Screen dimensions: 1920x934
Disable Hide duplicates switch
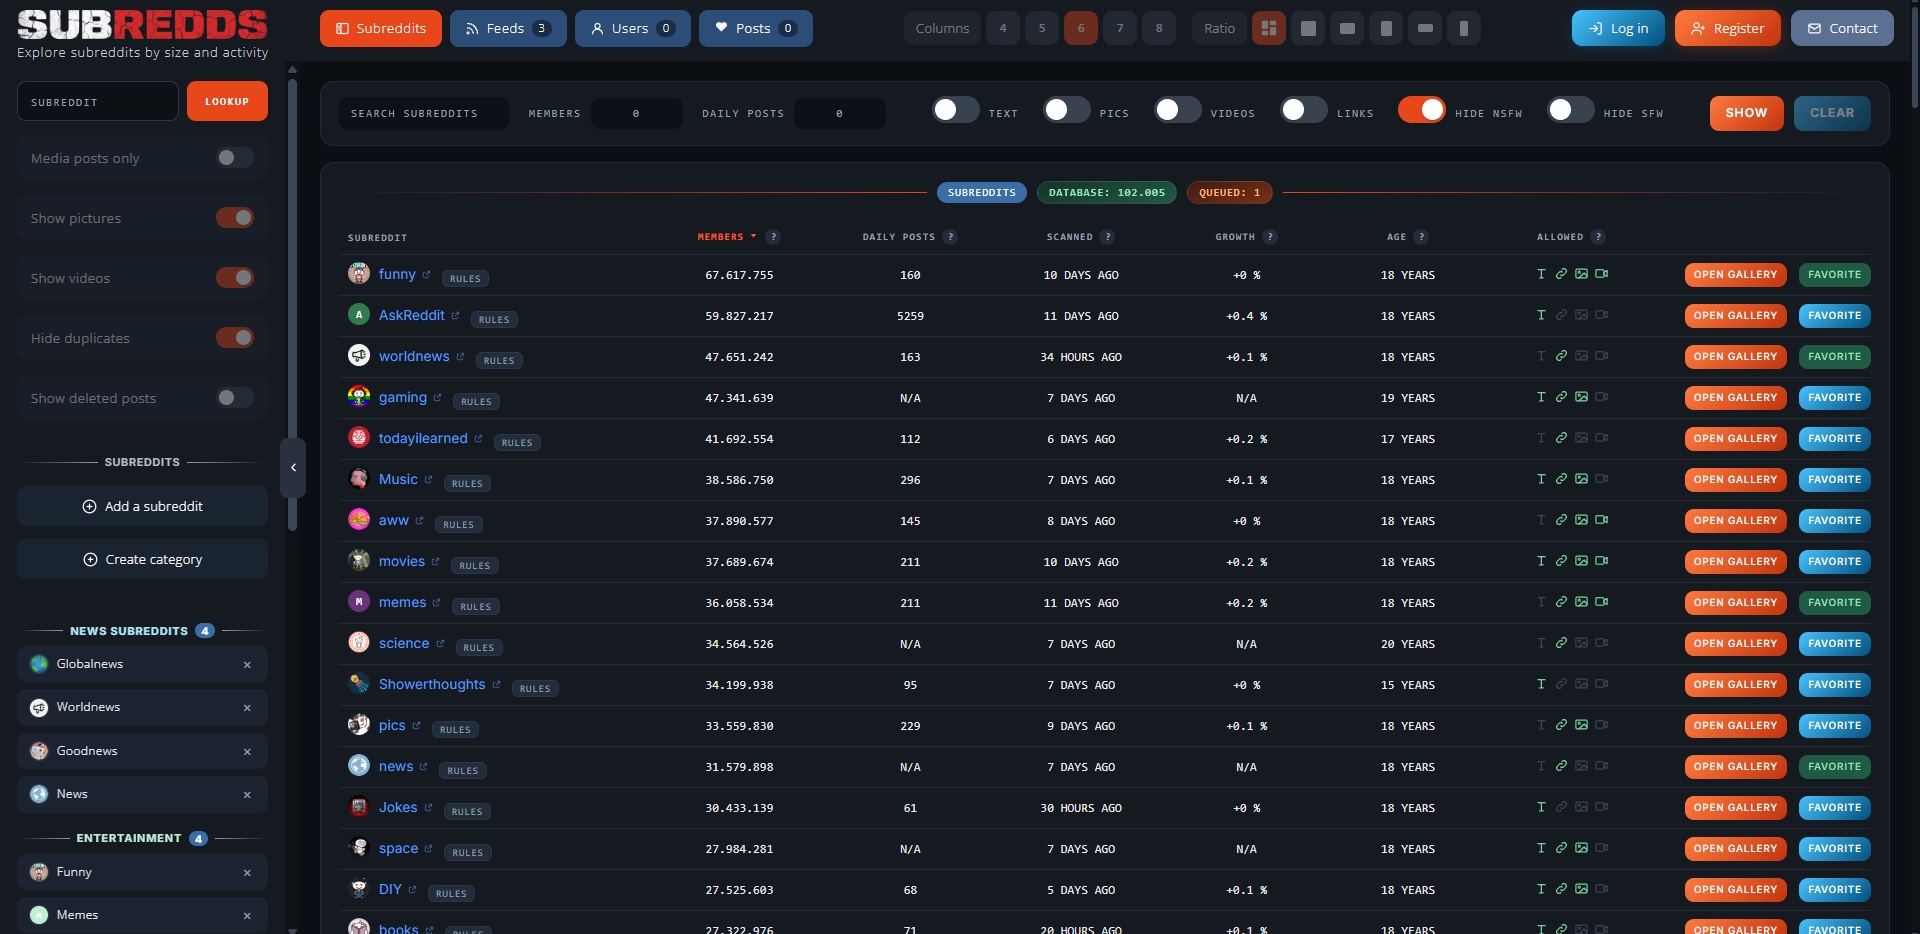pyautogui.click(x=235, y=338)
